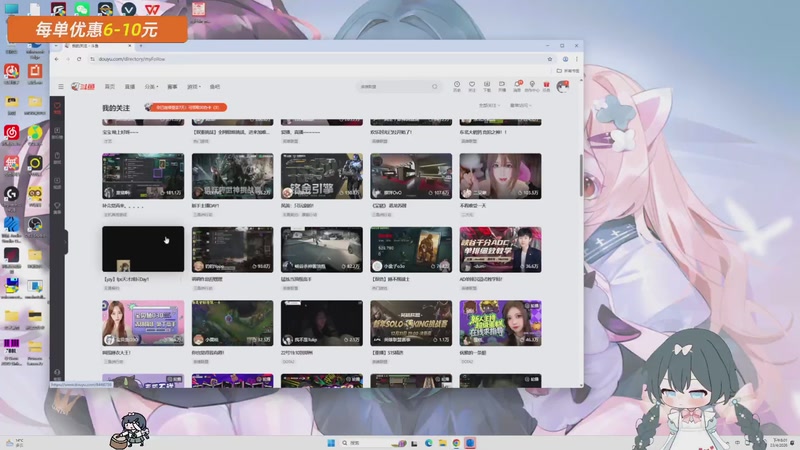Open the dark 2.1万 stream thumbnail
The height and width of the screenshot is (450, 800).
click(322, 323)
